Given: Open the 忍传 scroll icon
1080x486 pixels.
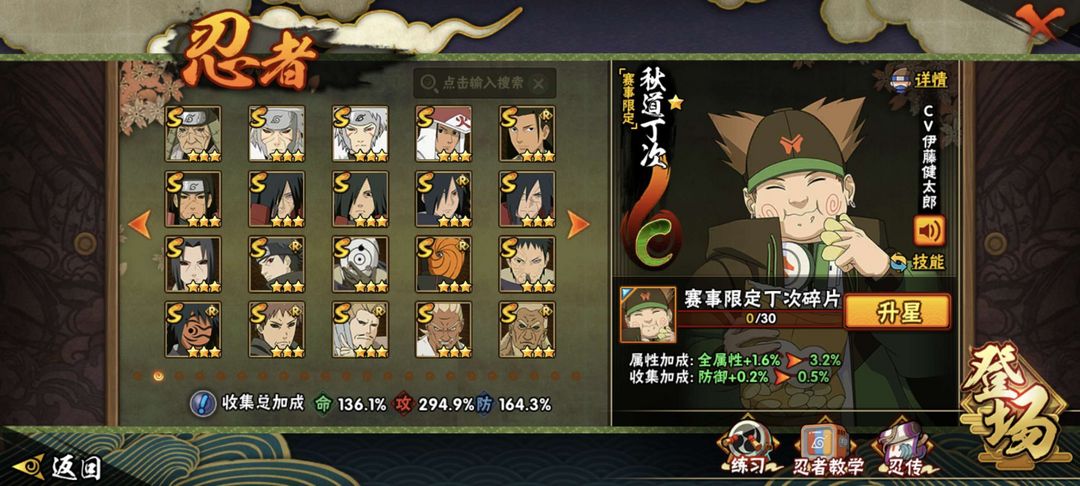Looking at the screenshot, I should tap(902, 450).
